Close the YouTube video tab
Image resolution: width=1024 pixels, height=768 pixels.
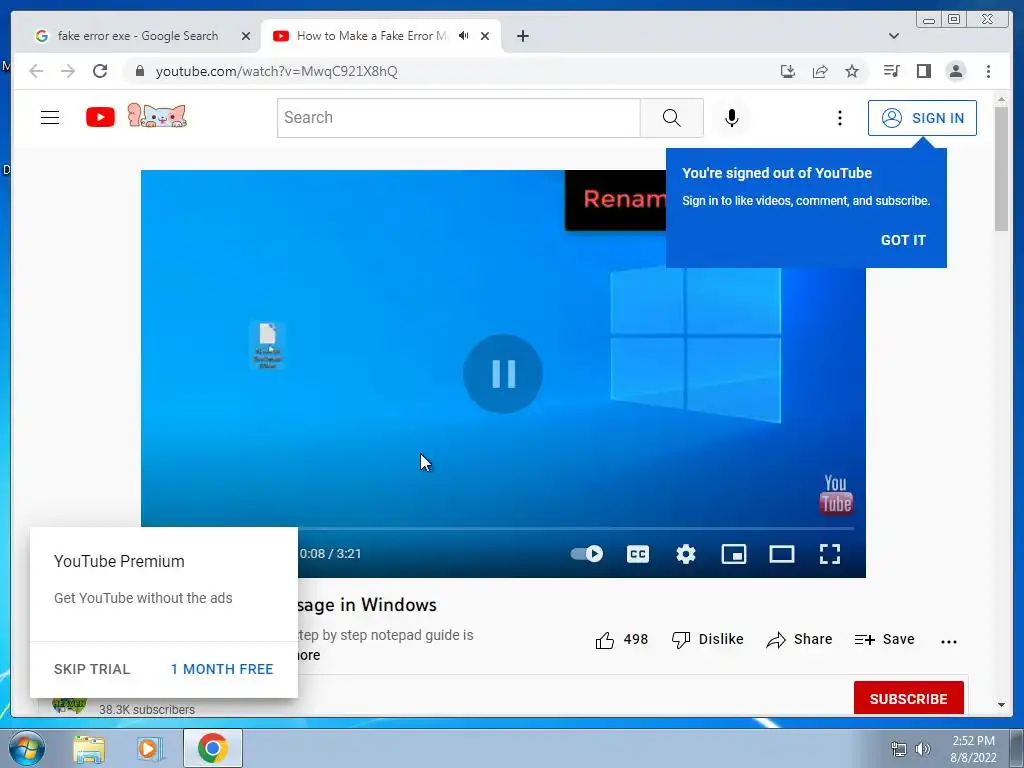tap(485, 36)
